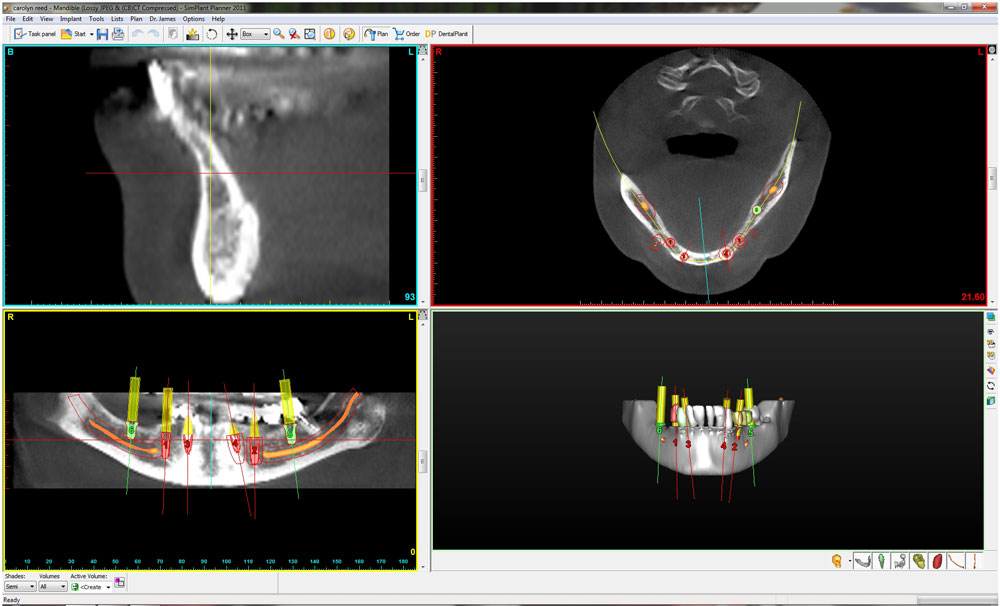Select the pan move arrows tool

231,34
